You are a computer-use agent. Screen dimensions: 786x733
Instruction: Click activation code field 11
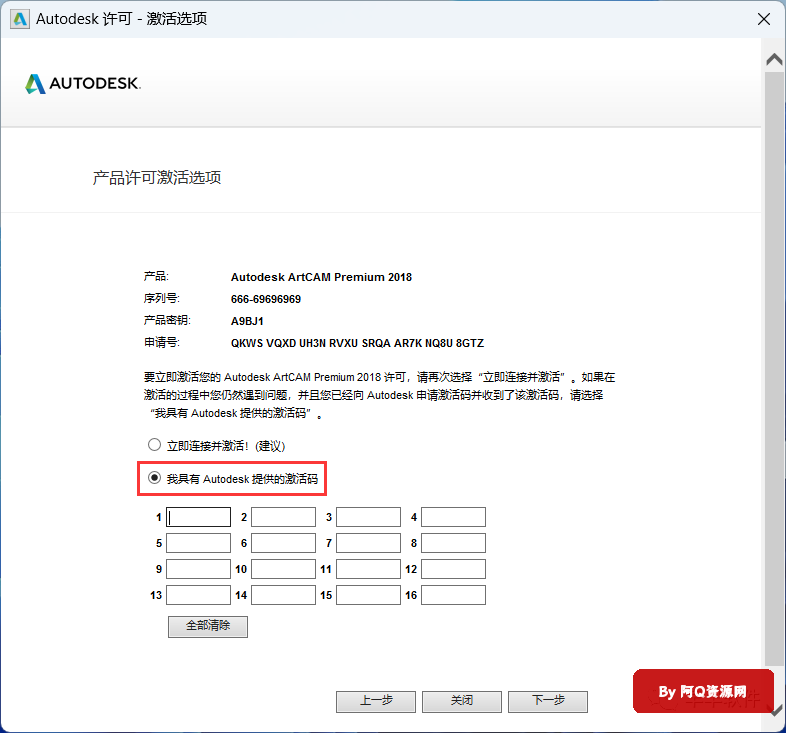[x=368, y=569]
